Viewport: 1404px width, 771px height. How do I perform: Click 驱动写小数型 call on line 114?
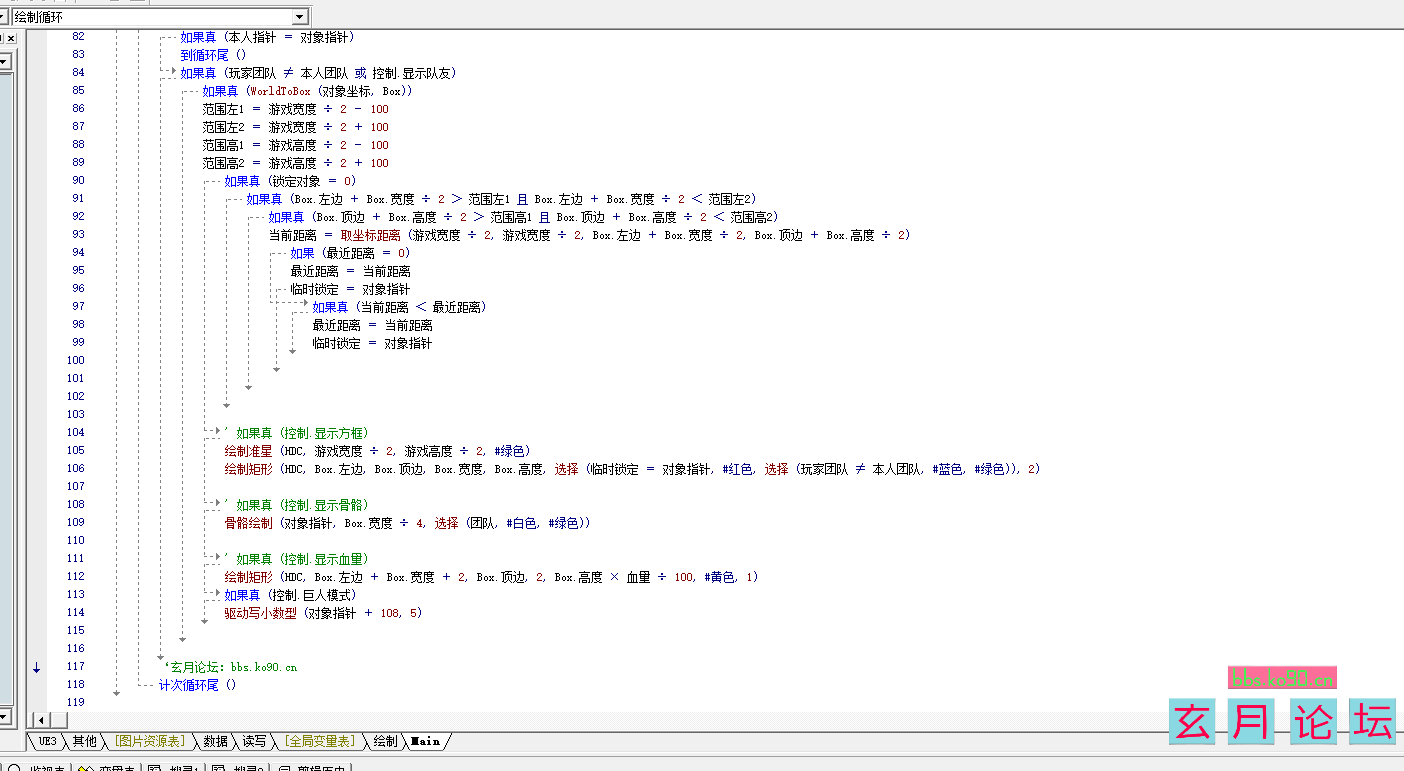coord(260,613)
